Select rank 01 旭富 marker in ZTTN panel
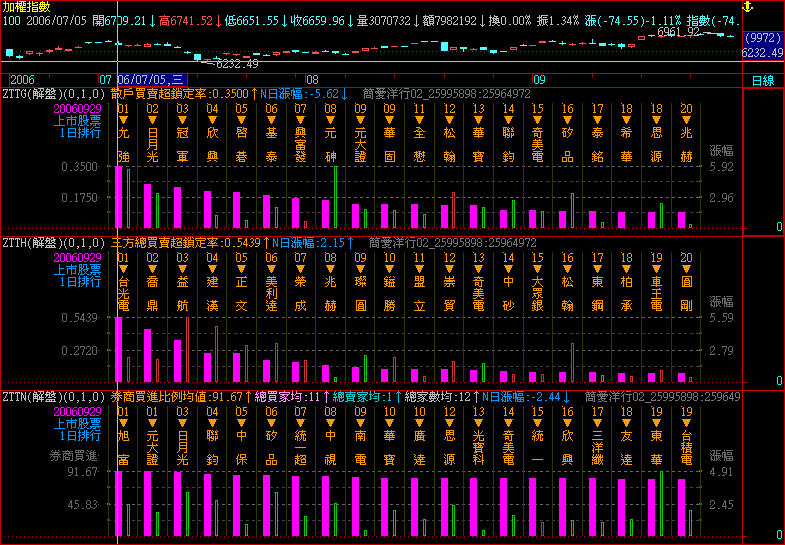 [x=123, y=422]
